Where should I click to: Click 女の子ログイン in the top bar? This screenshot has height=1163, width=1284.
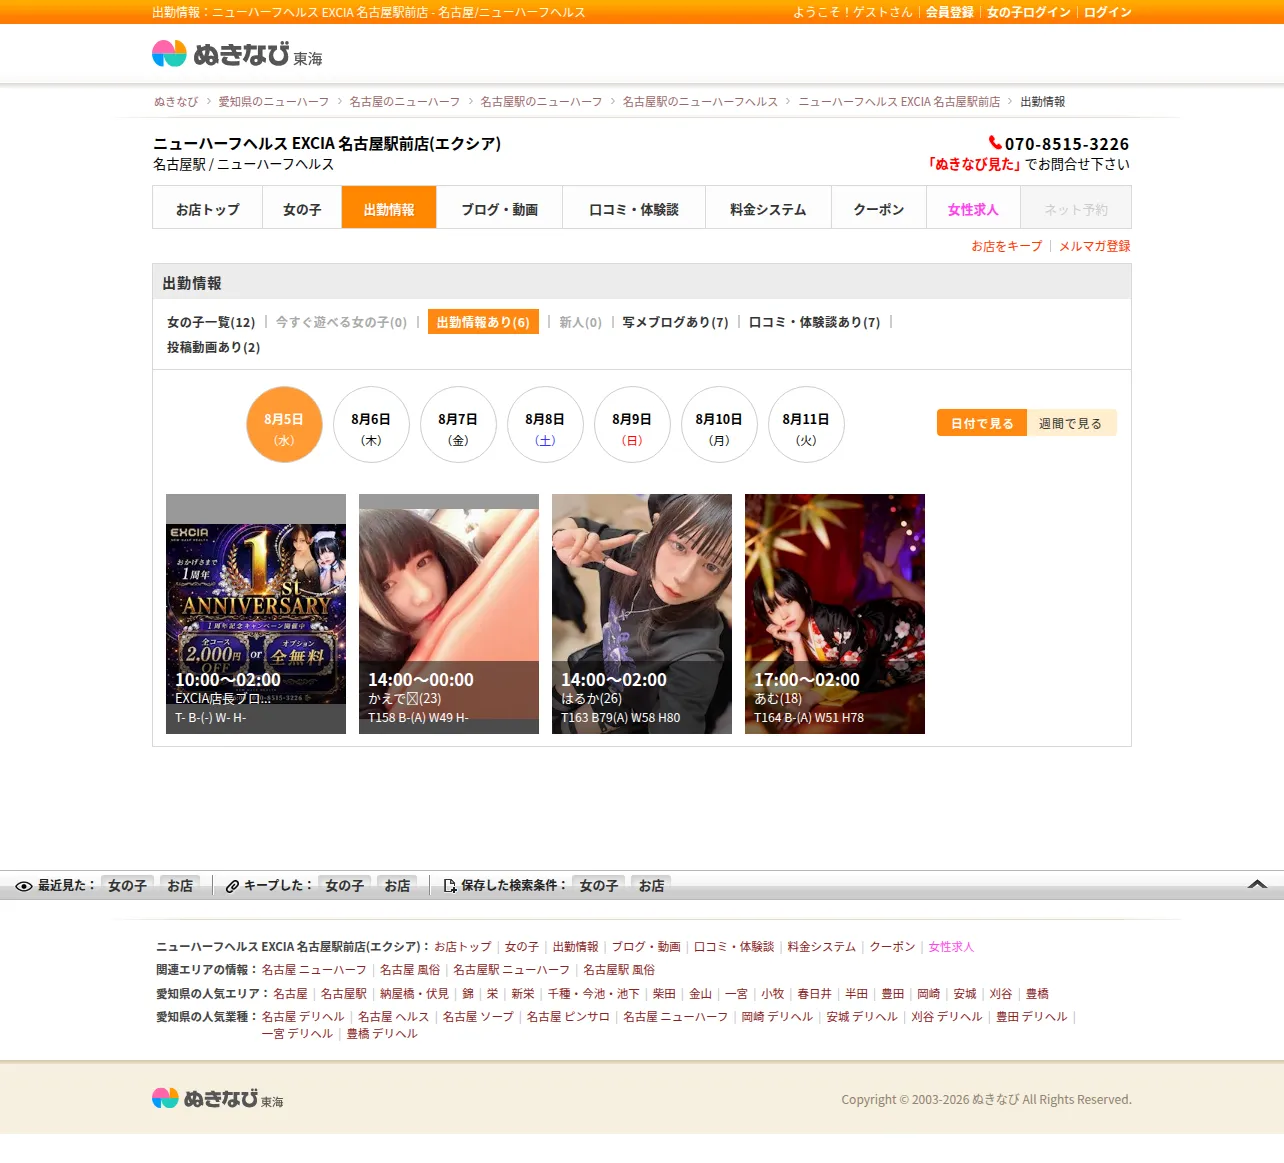pos(1028,12)
